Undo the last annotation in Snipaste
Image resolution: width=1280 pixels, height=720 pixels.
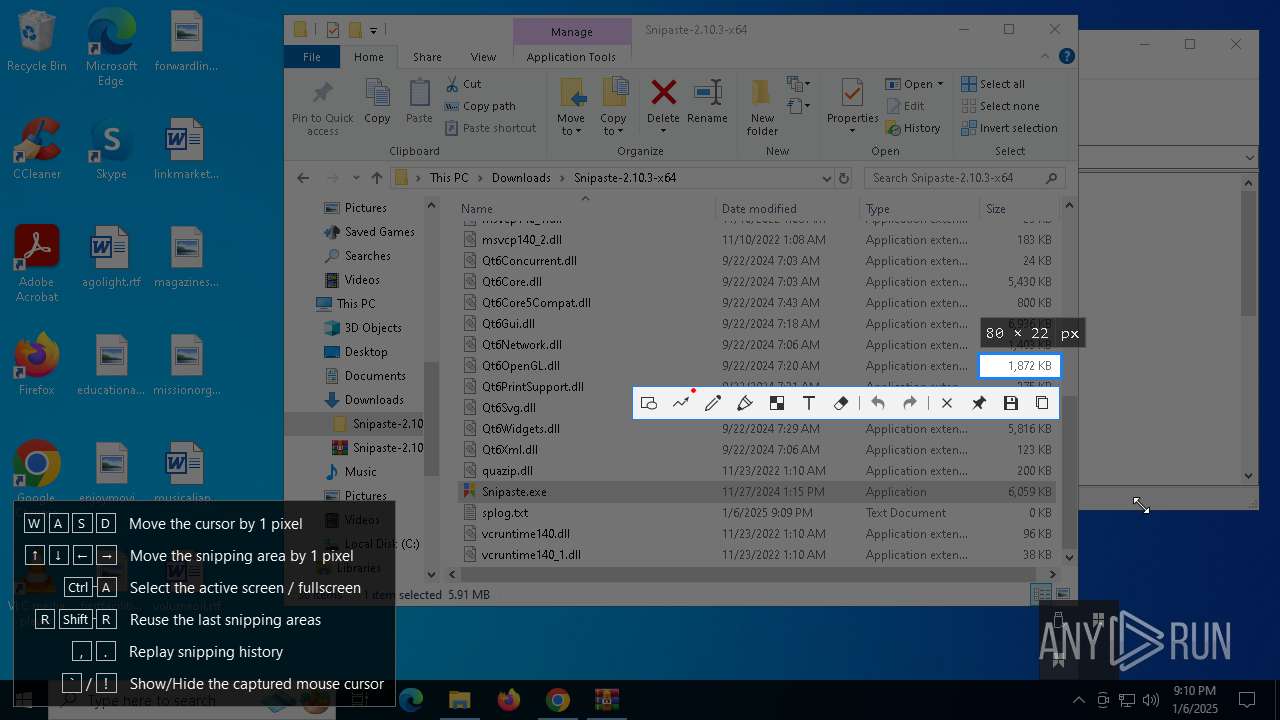click(878, 403)
